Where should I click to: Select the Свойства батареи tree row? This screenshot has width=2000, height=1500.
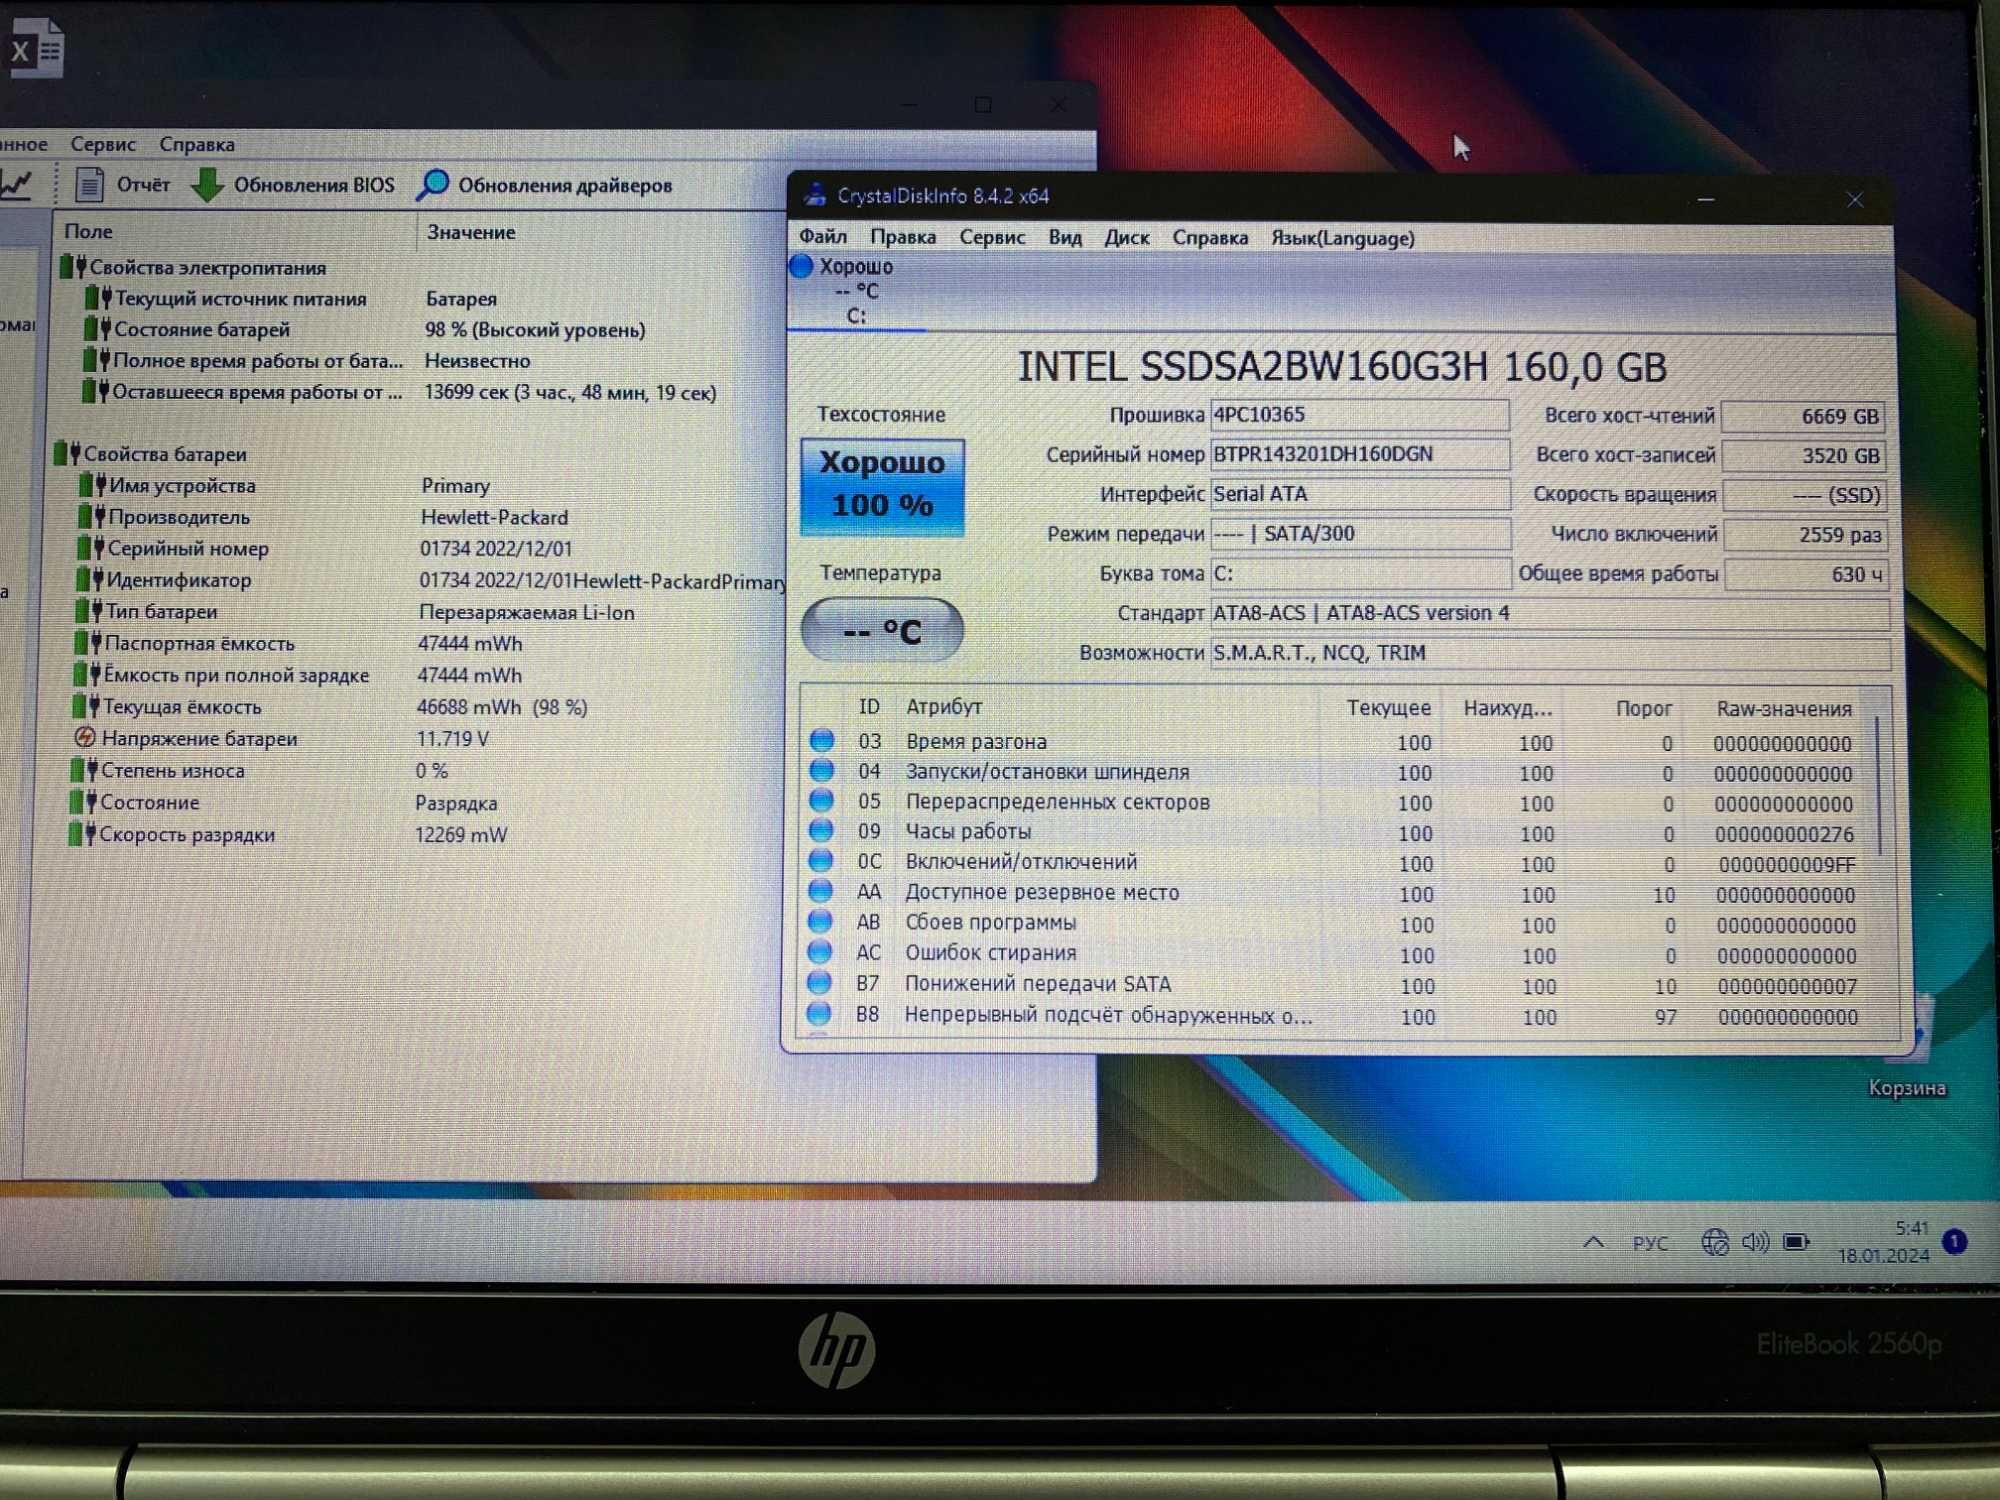coord(151,453)
